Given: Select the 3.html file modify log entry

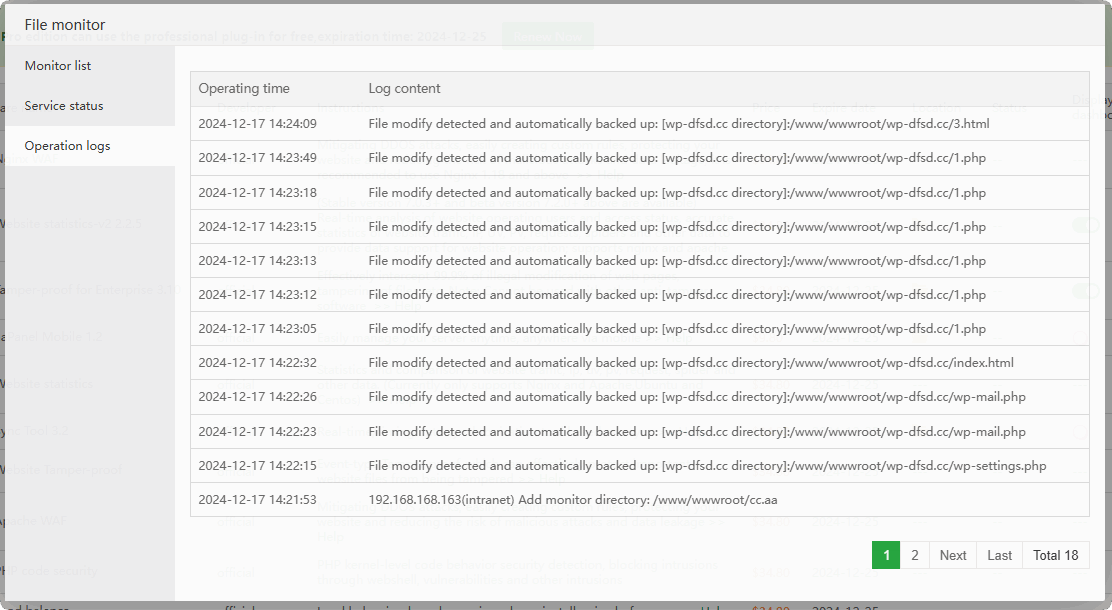Looking at the screenshot, I should (x=679, y=124).
